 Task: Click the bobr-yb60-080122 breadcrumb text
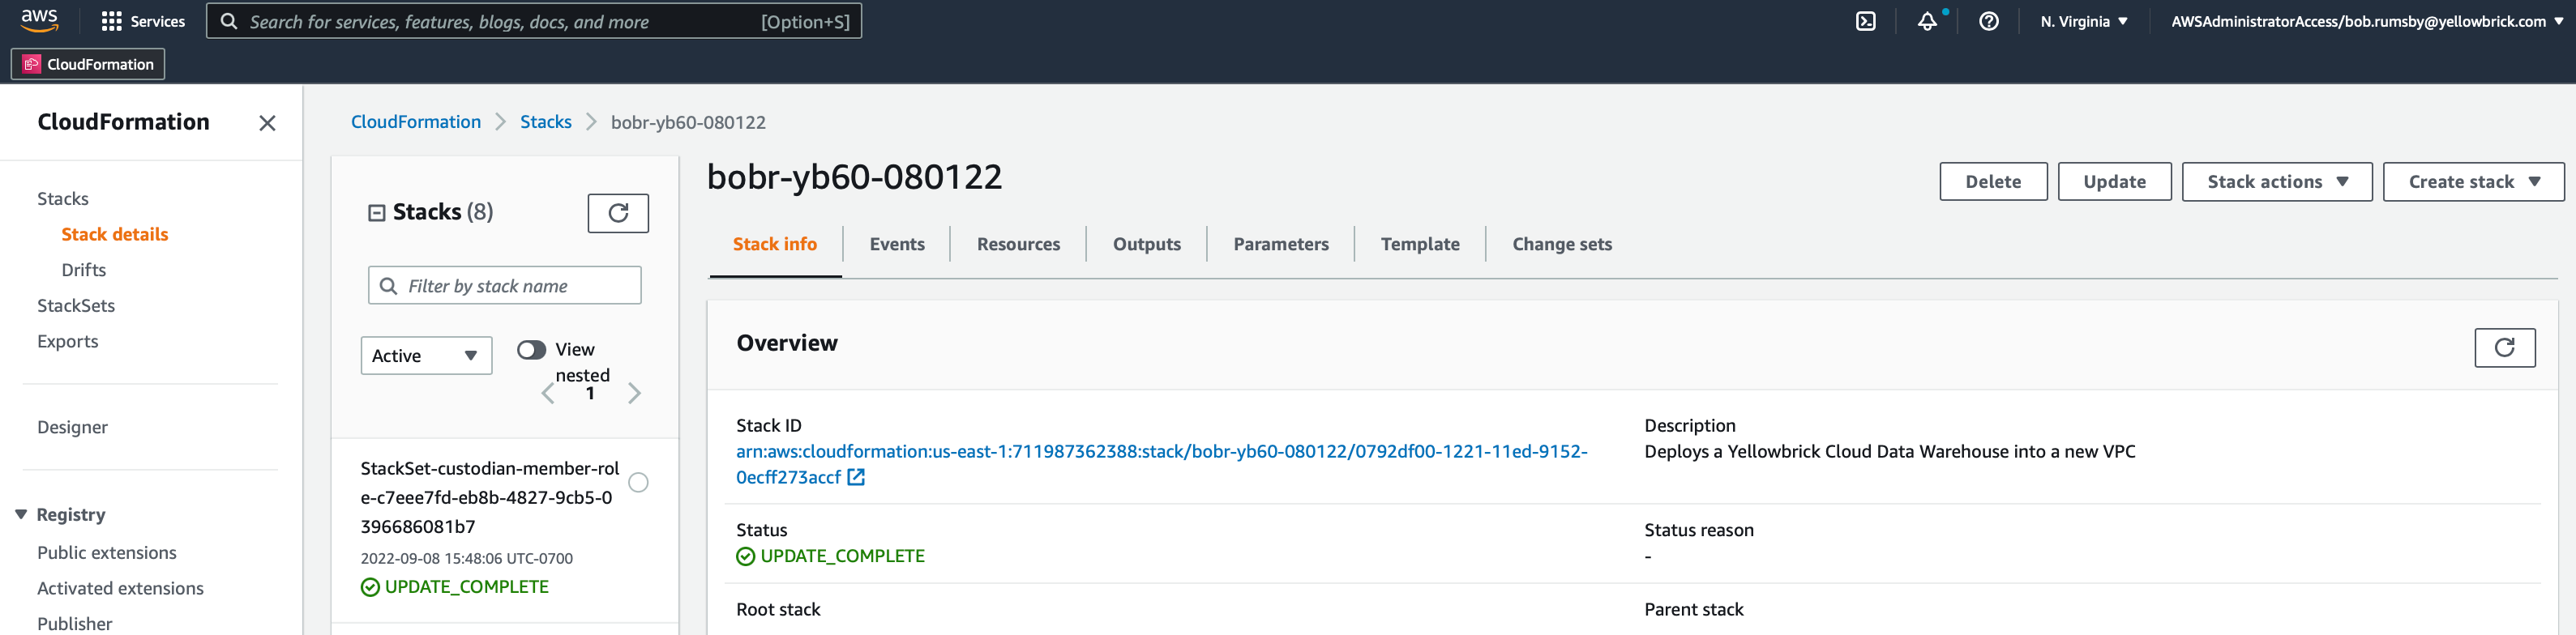[688, 122]
